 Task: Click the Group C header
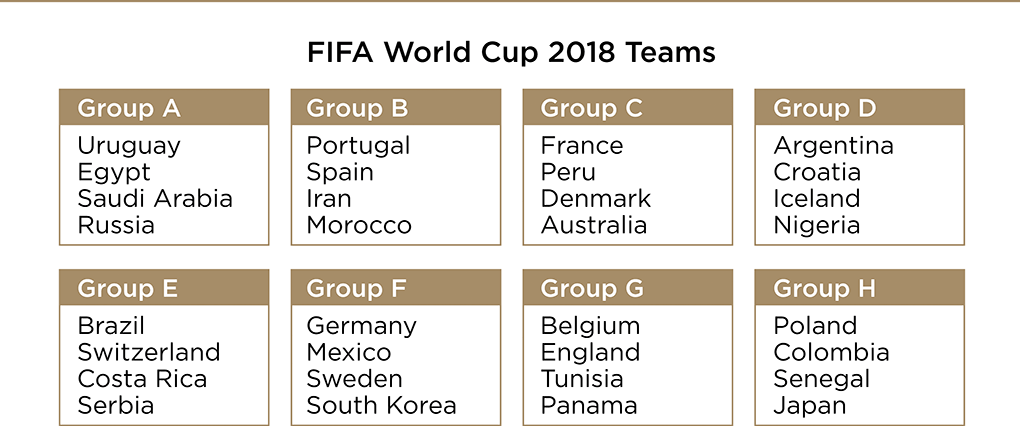coord(591,108)
